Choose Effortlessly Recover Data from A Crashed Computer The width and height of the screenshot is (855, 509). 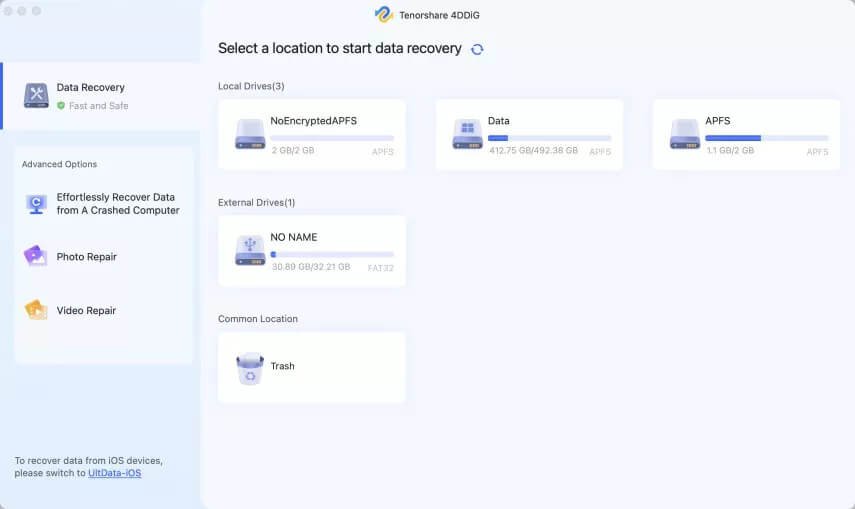(x=118, y=203)
